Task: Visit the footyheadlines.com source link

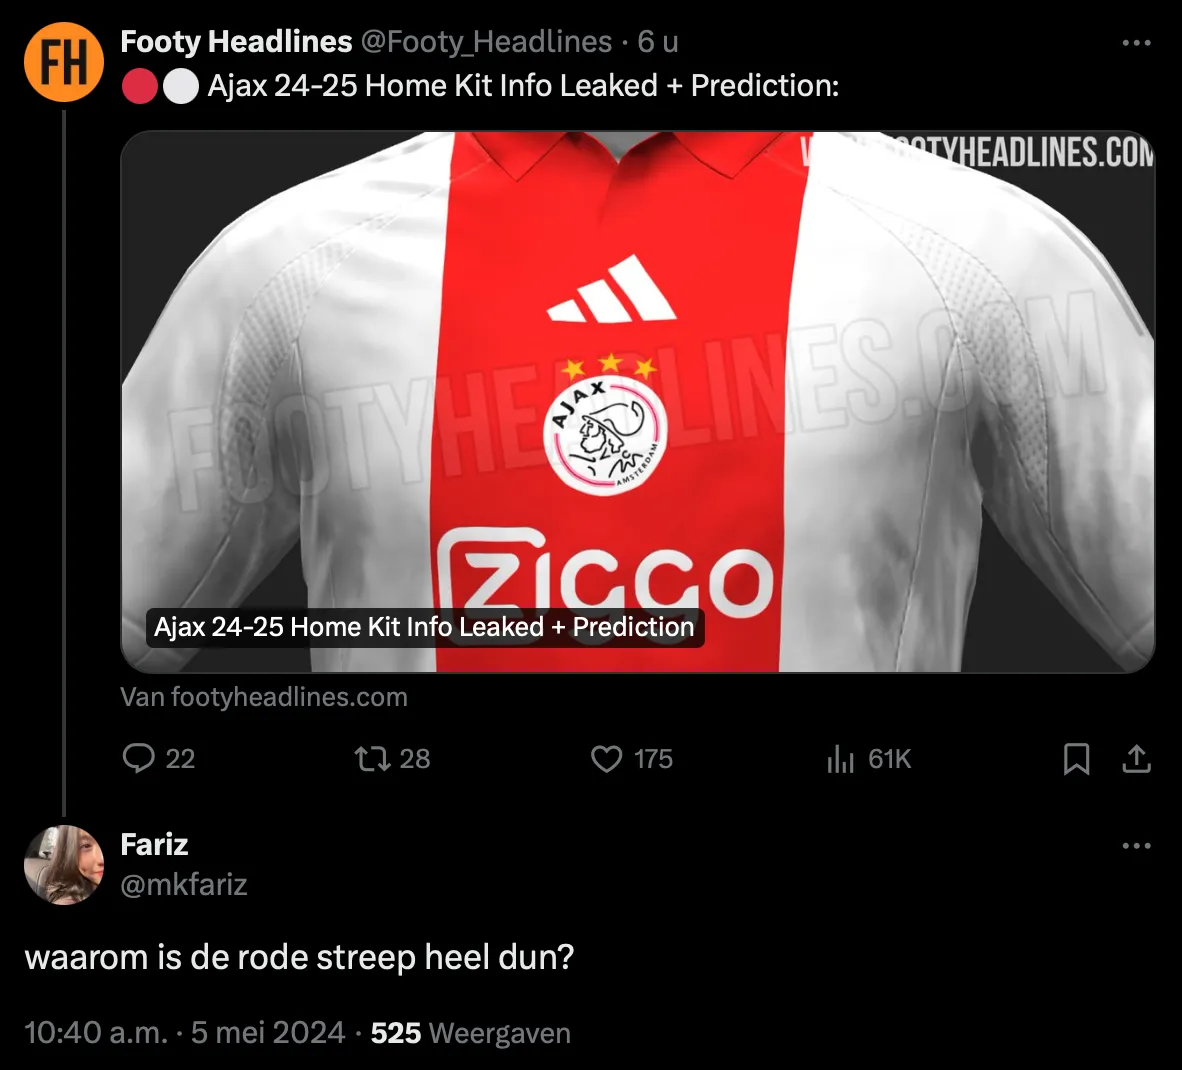Action: (264, 697)
